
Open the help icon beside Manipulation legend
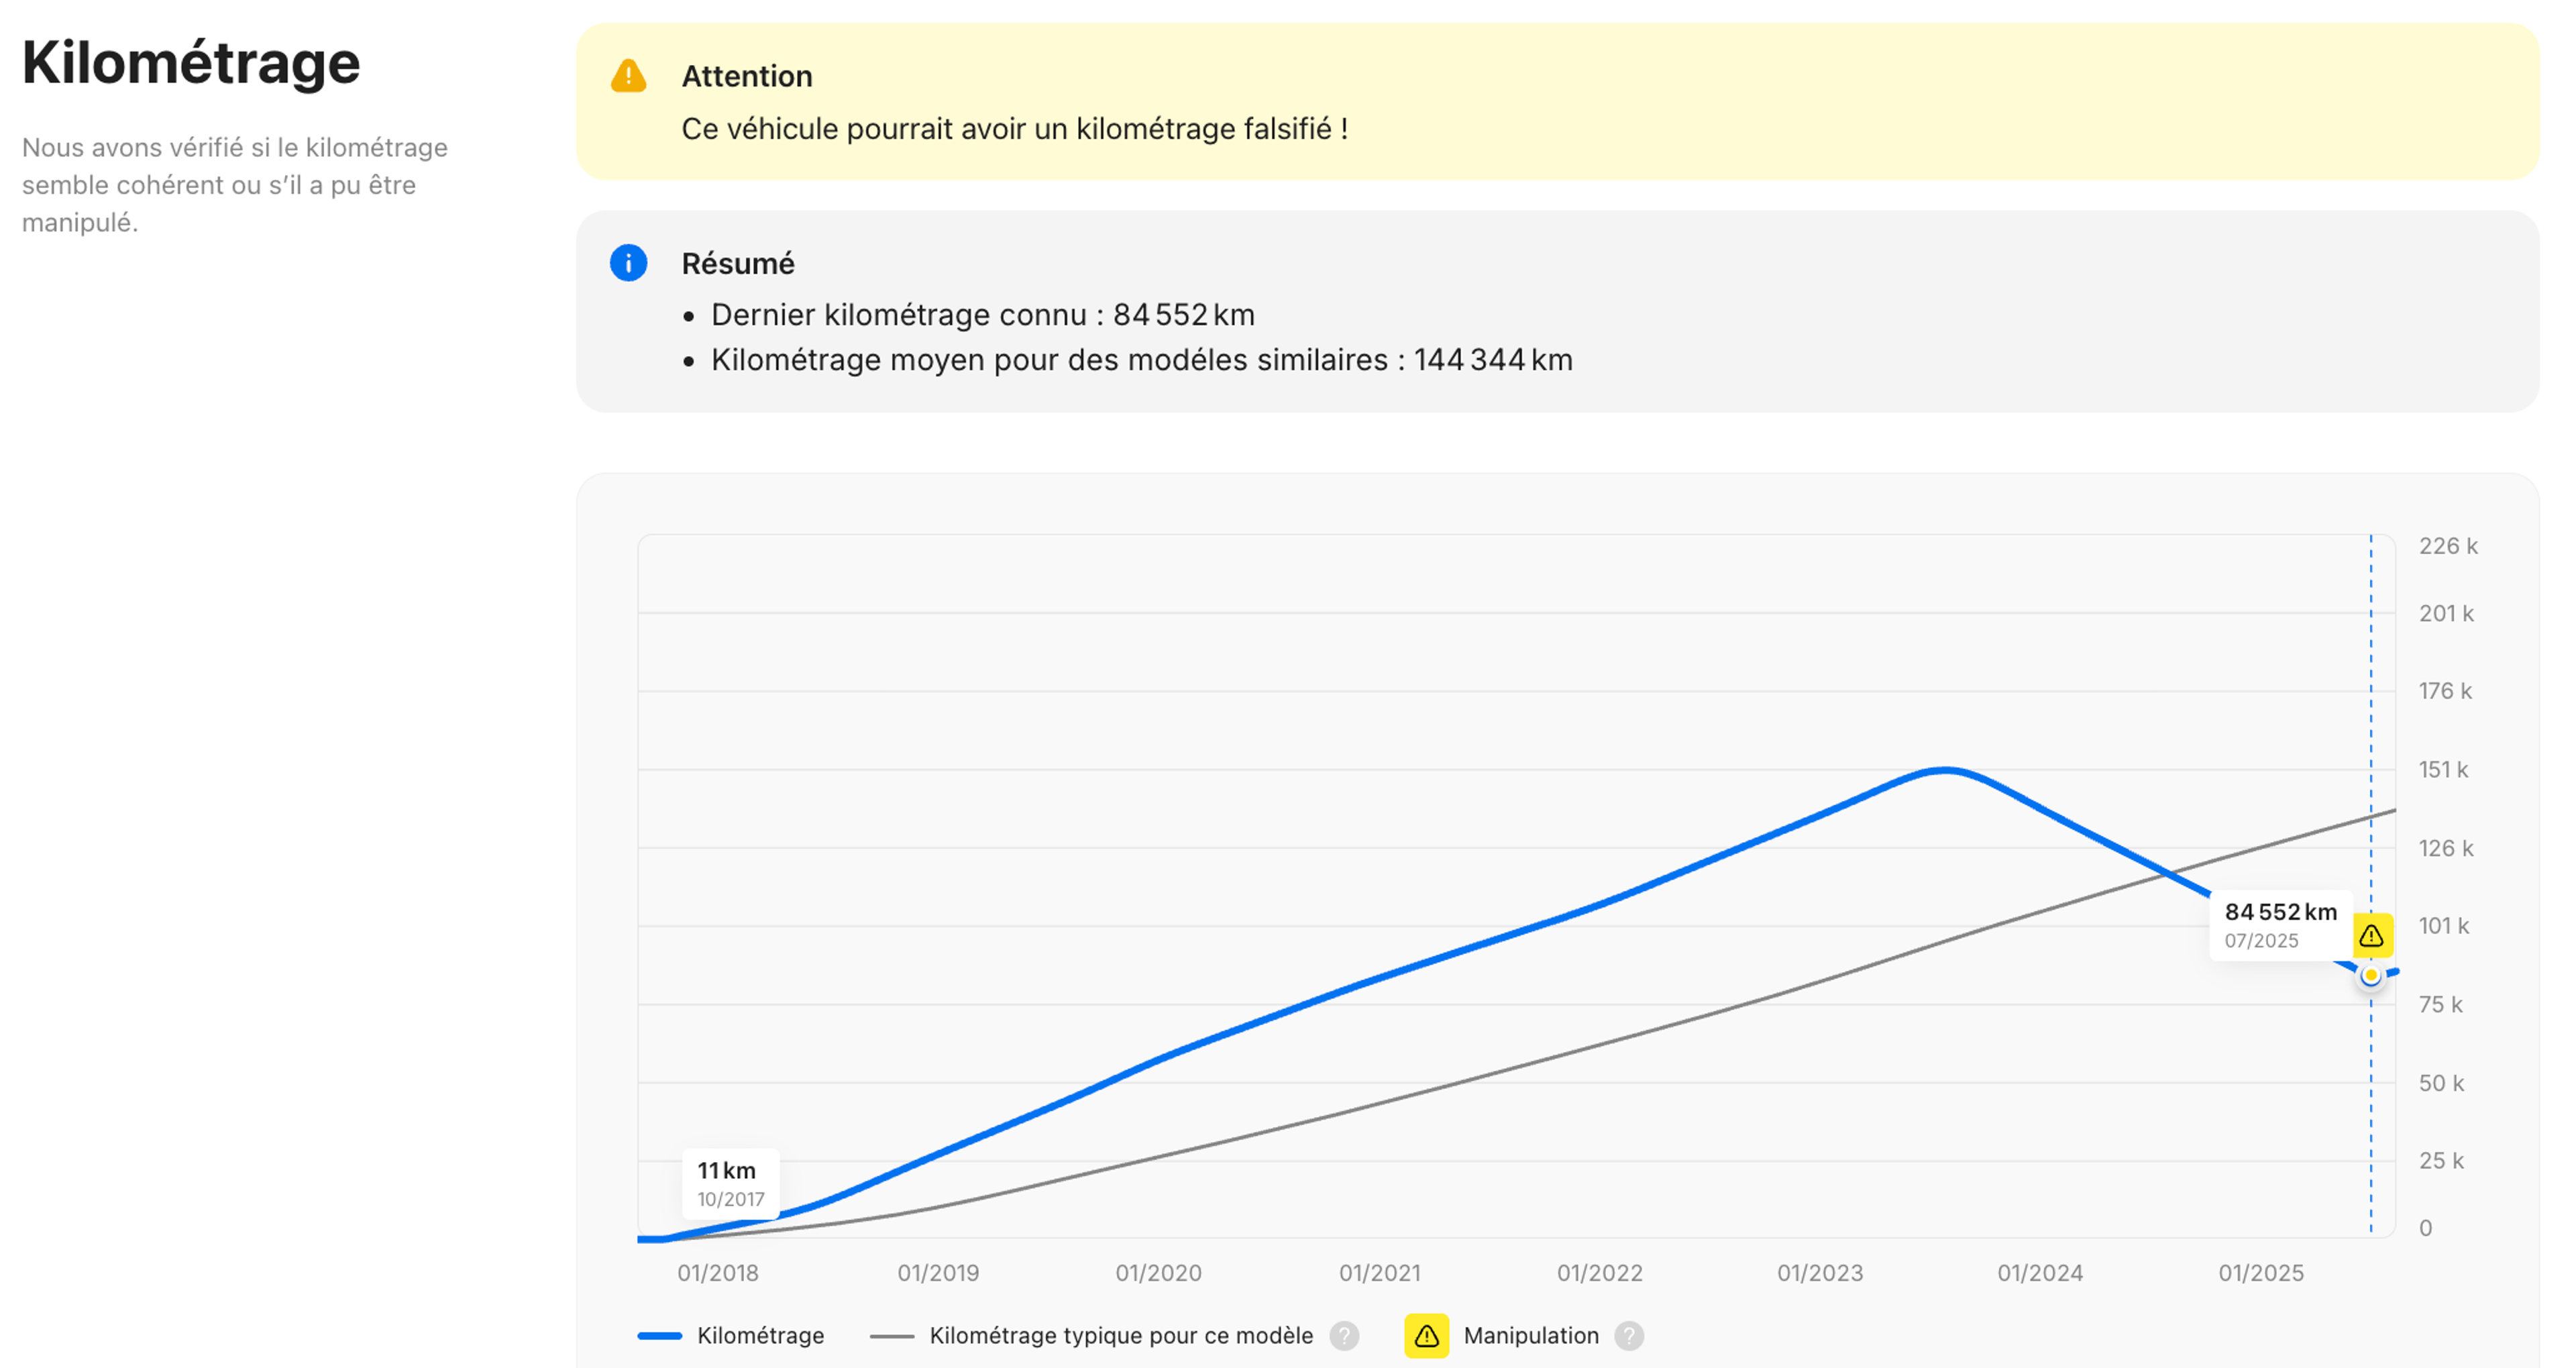(1629, 1336)
